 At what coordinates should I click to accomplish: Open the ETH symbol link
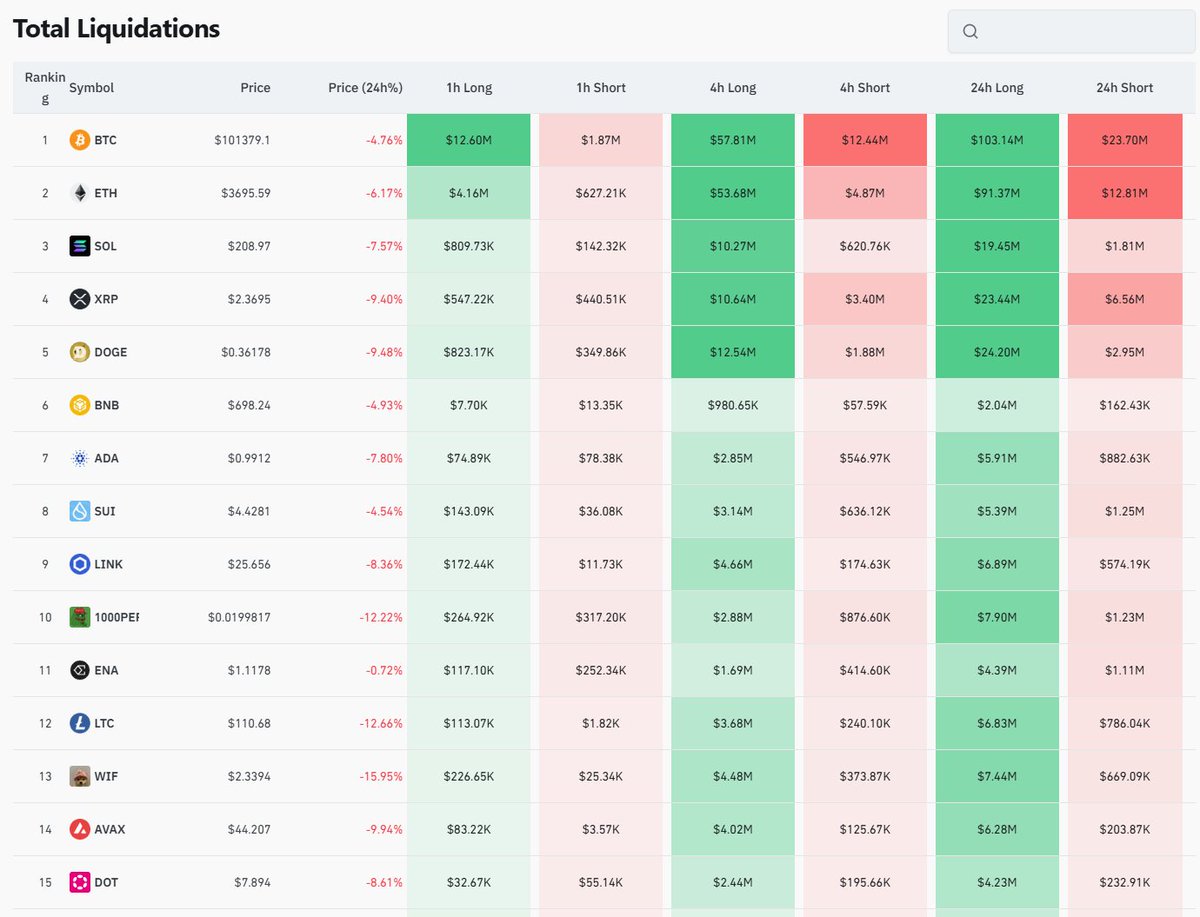pos(105,193)
